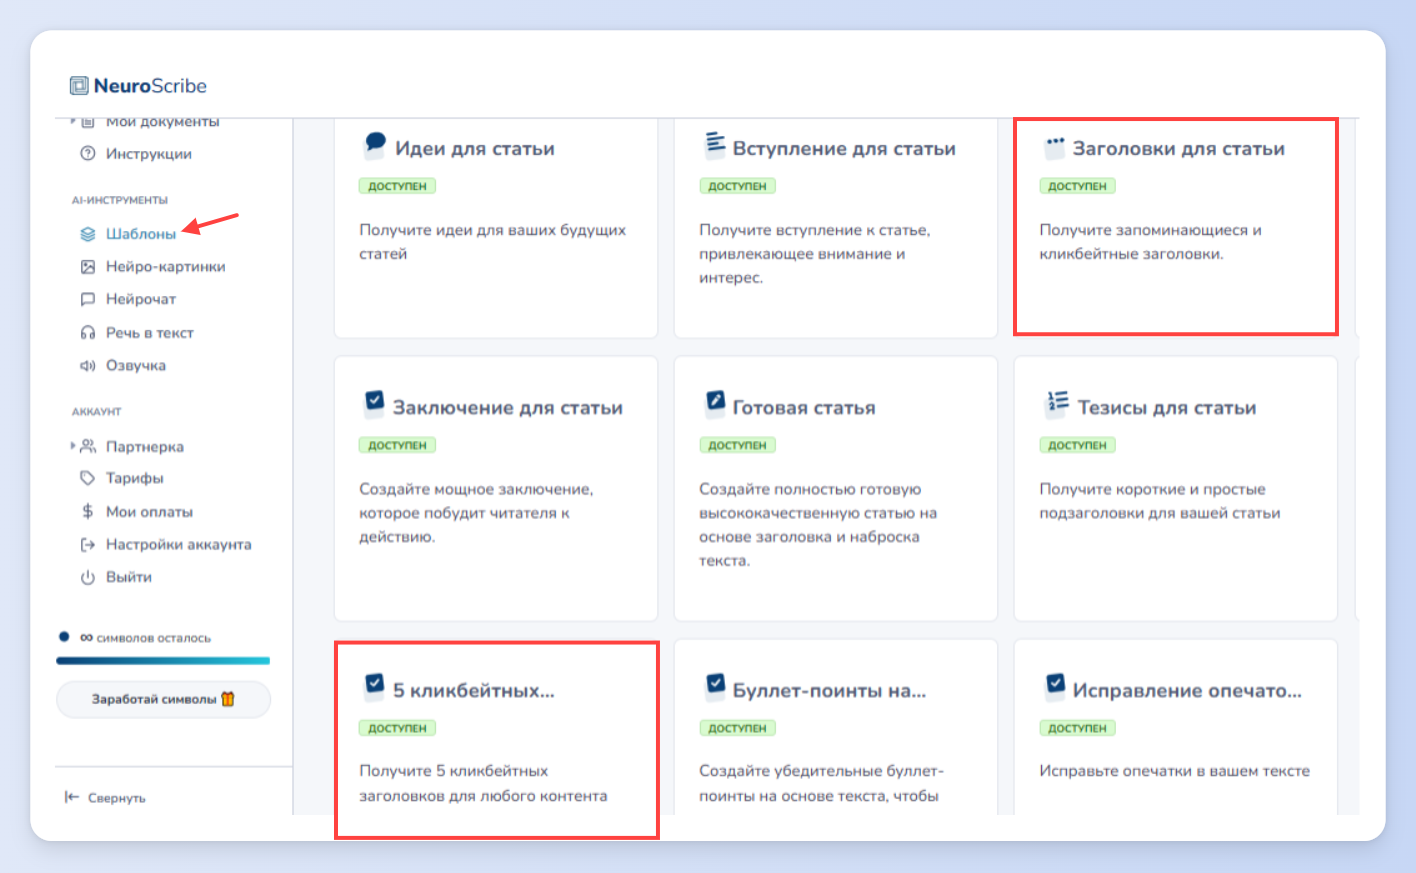Click the Заключение для статьи checkbox icon
This screenshot has height=873, width=1416.
coord(374,403)
